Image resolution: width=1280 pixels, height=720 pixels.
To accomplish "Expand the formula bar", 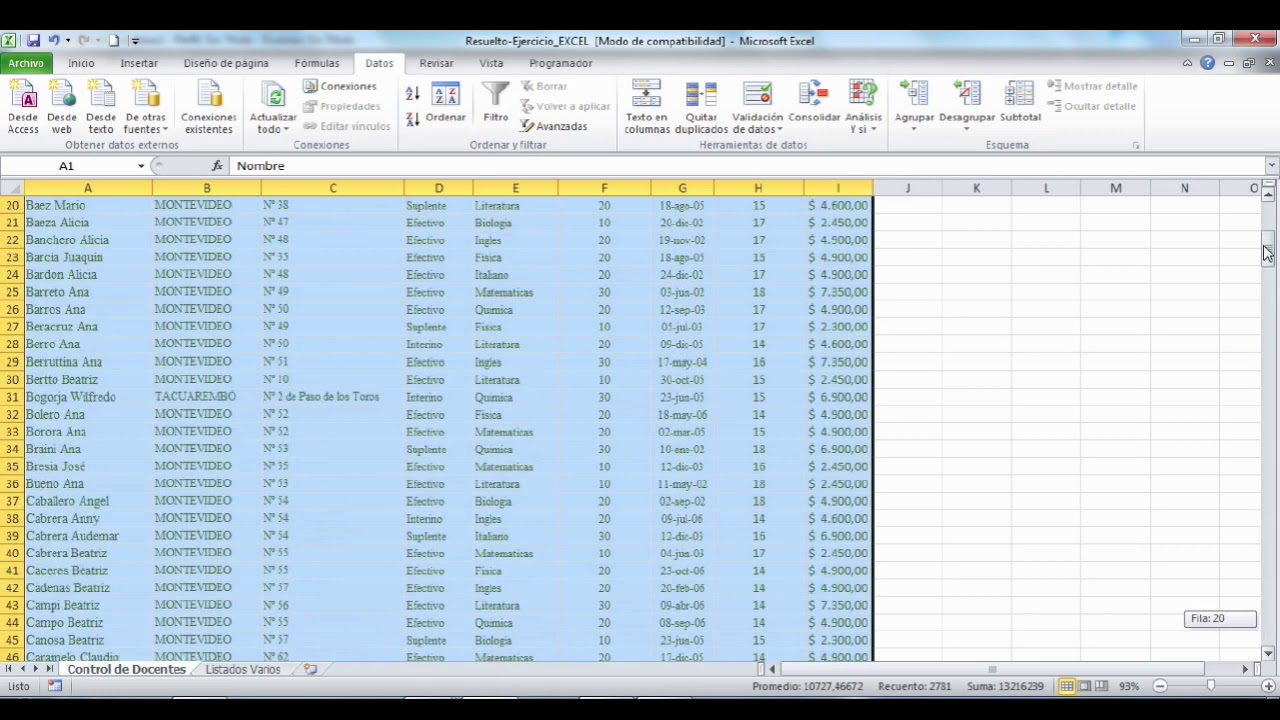I will coord(1271,166).
